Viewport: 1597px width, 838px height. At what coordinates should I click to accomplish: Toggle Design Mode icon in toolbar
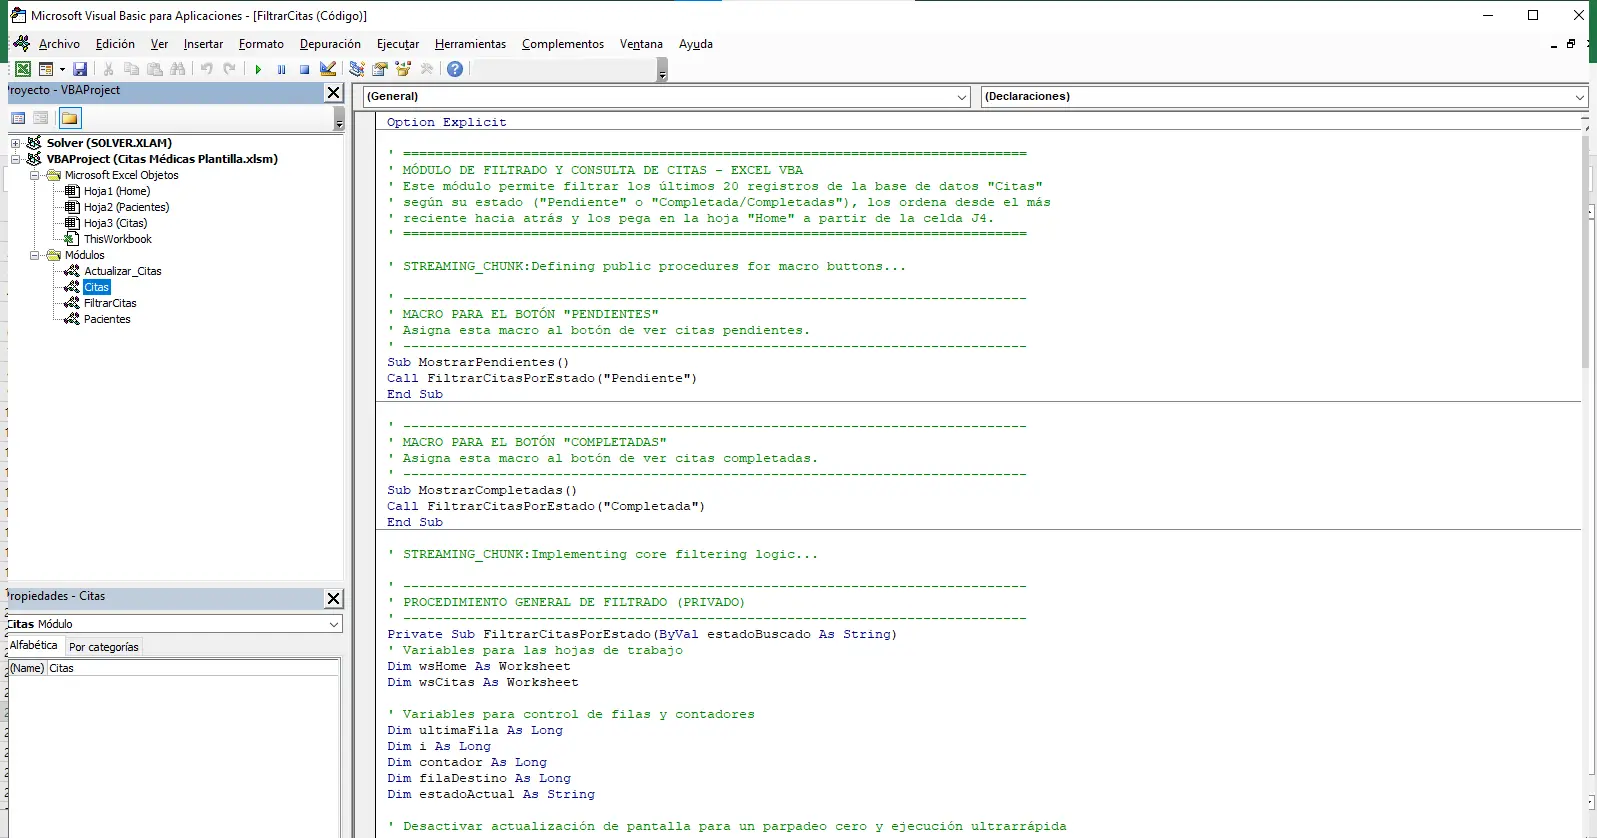pos(328,69)
